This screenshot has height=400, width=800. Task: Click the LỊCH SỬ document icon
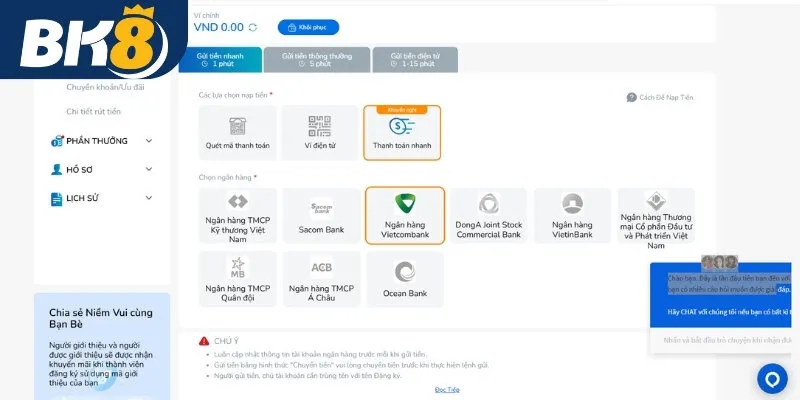pyautogui.click(x=57, y=199)
